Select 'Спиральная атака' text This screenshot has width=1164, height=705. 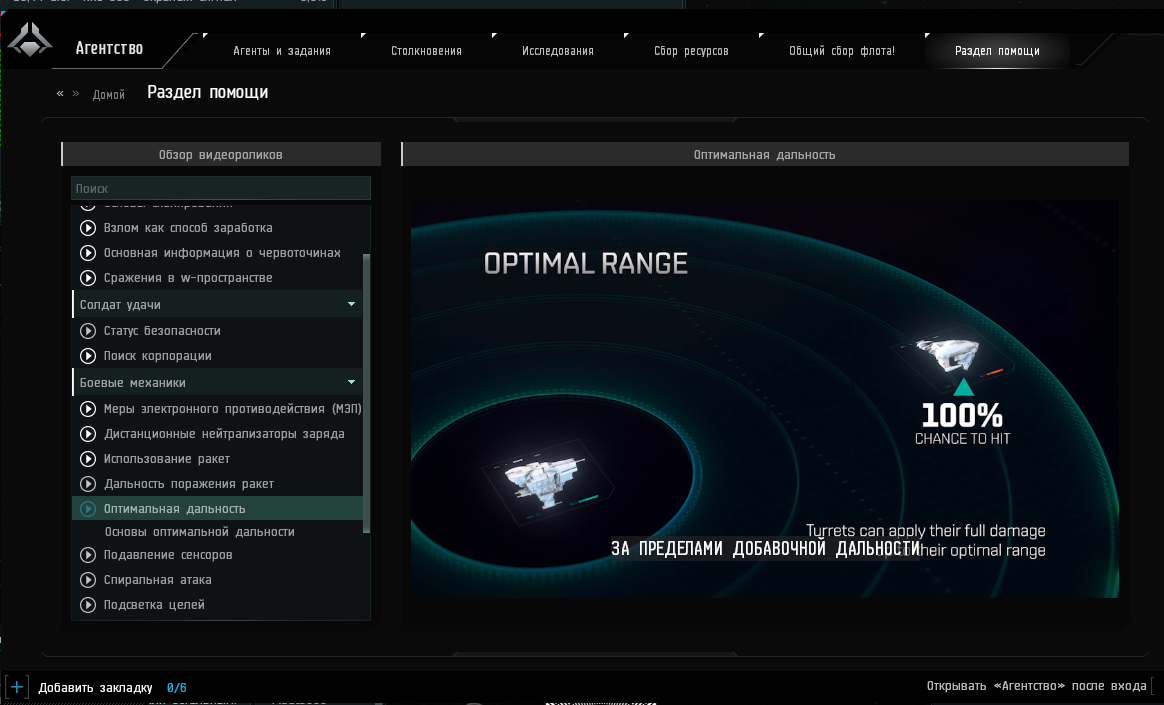[157, 580]
